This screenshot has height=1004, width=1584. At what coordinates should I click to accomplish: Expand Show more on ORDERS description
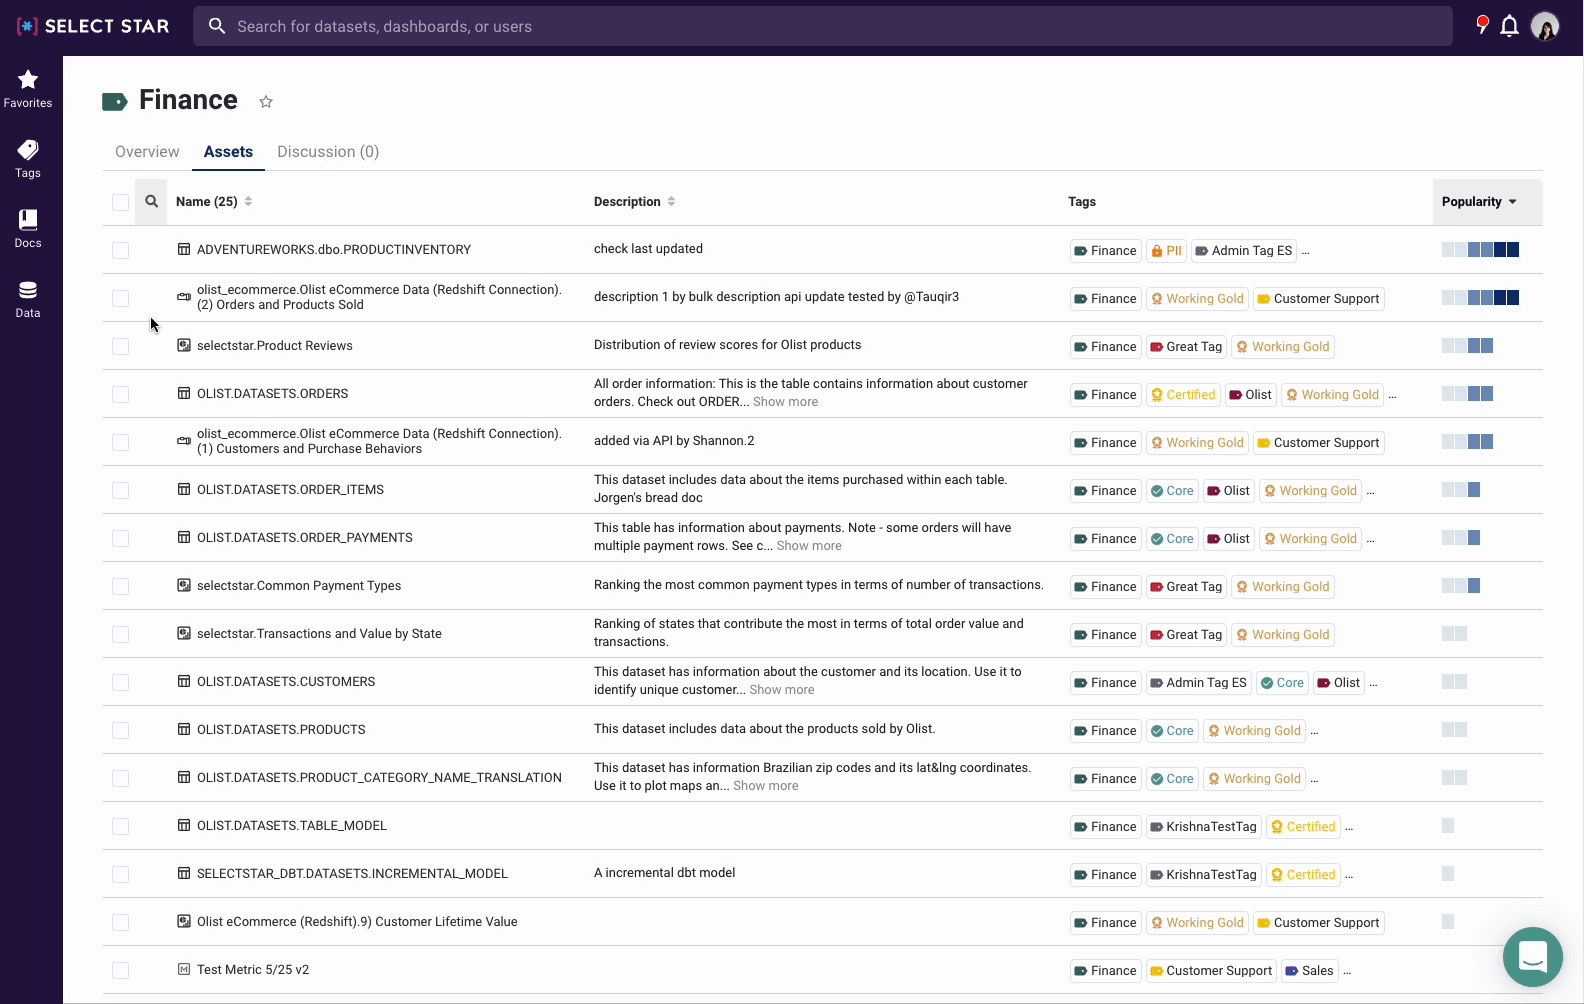pos(785,402)
